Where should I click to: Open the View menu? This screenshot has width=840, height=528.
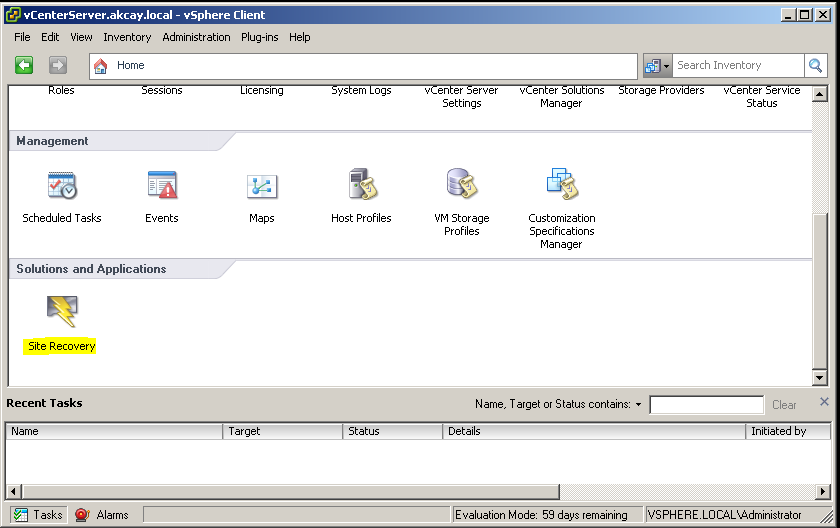pos(81,37)
